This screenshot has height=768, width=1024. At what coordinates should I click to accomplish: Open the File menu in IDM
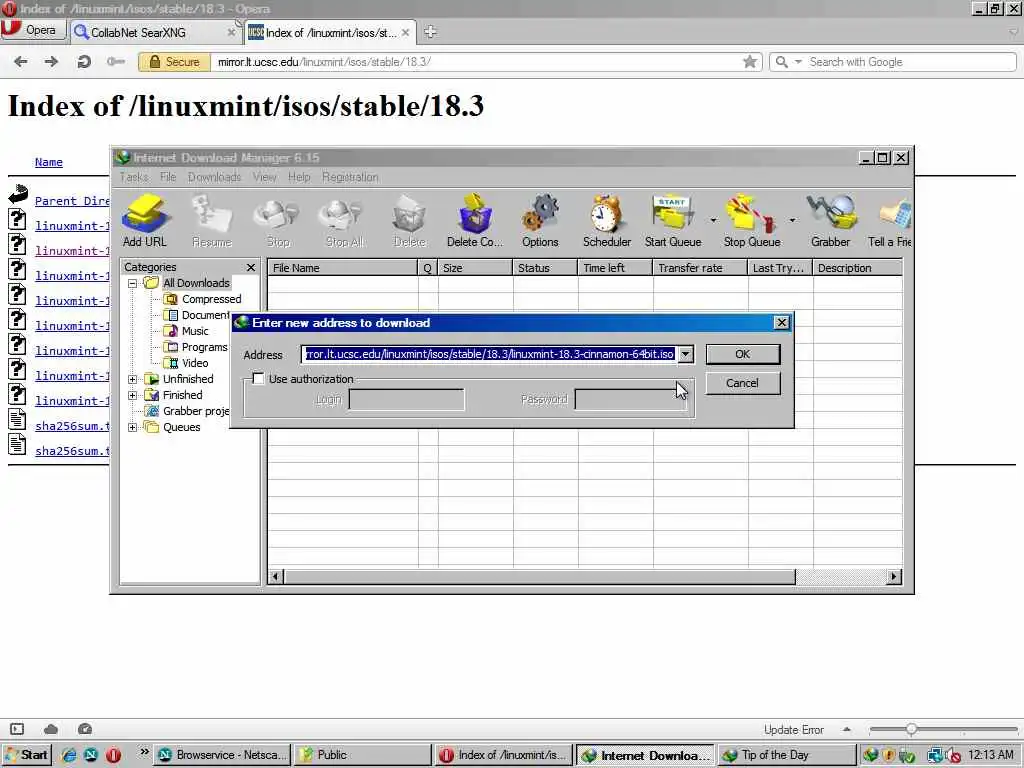click(x=168, y=177)
